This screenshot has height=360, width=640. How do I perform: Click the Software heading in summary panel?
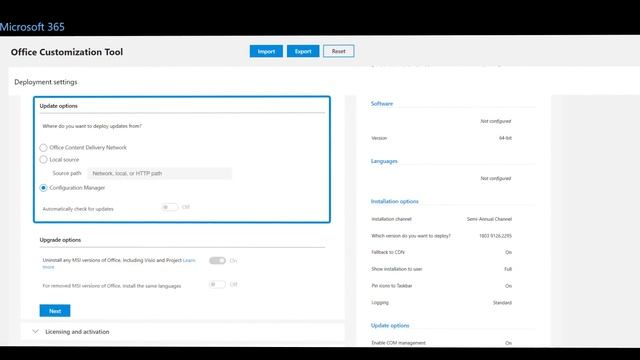click(382, 104)
